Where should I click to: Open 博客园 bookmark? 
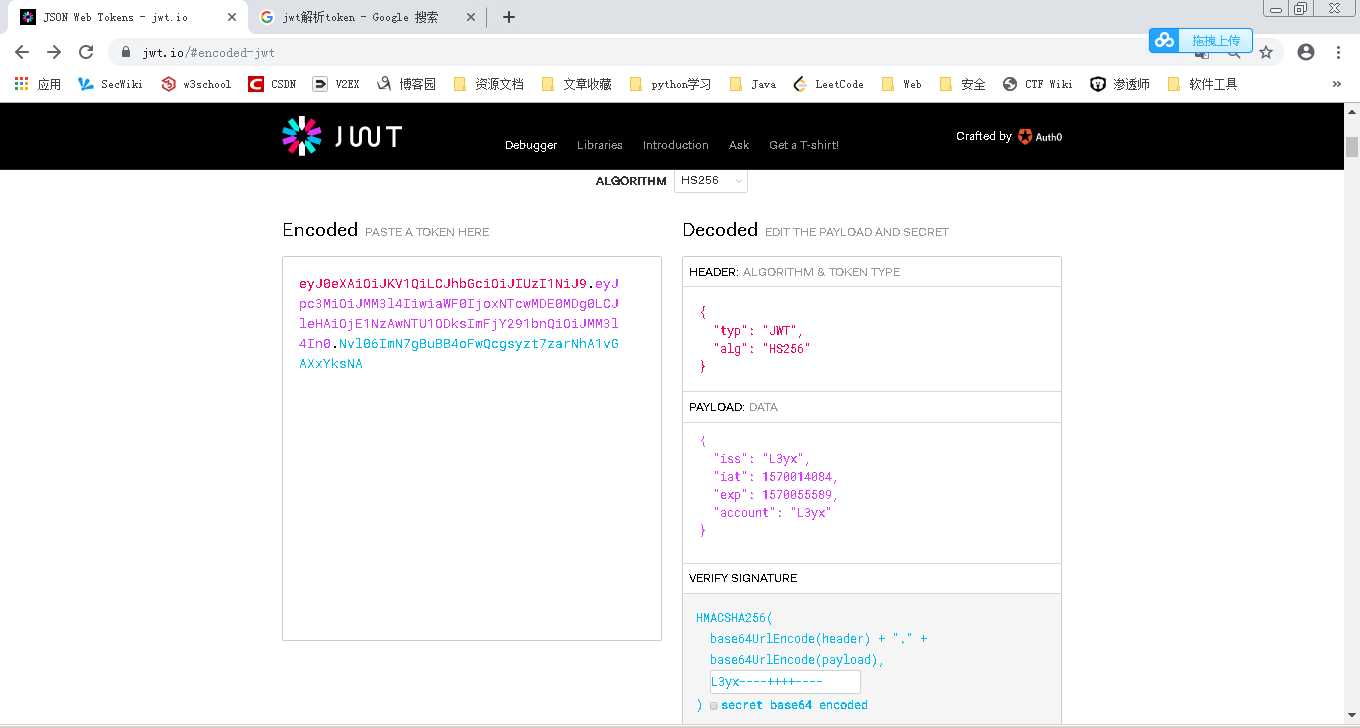pyautogui.click(x=407, y=84)
